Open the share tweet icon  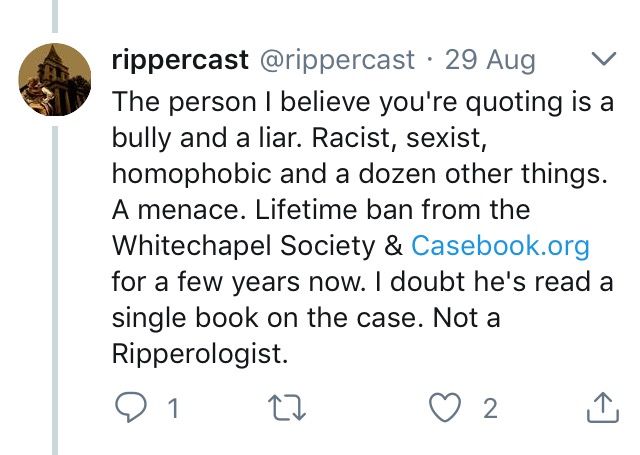602,407
